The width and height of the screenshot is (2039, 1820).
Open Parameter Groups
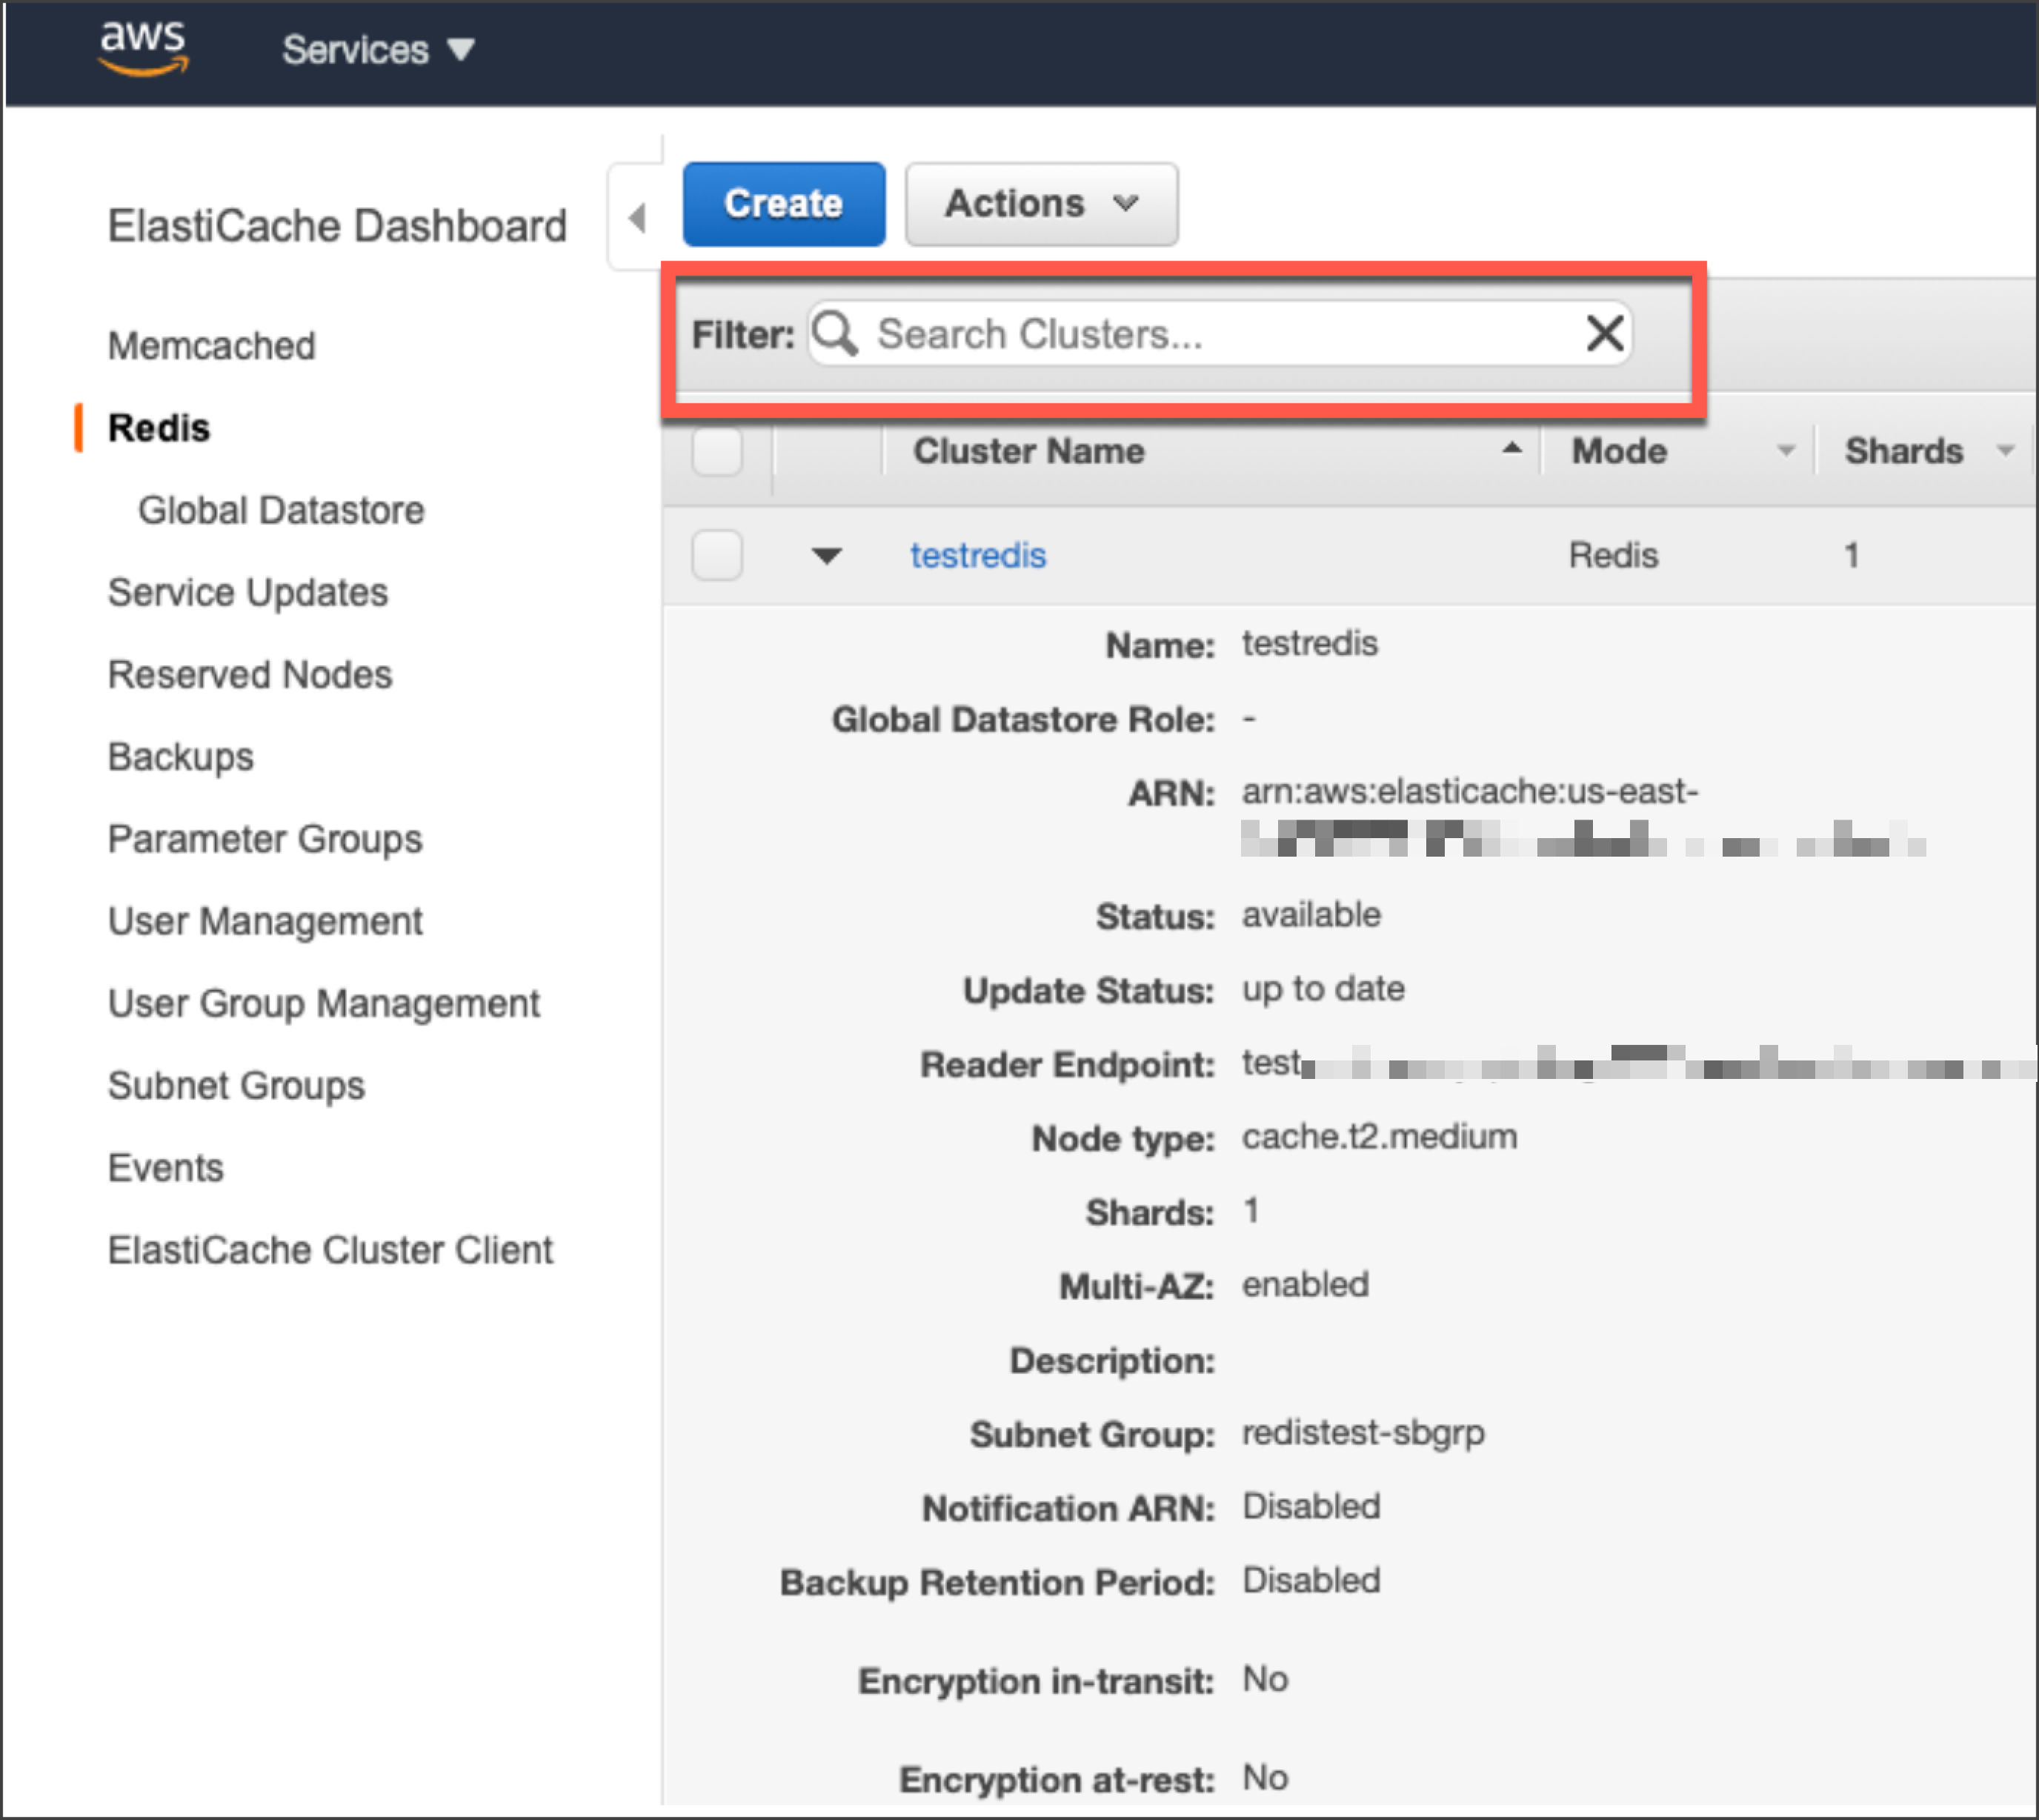click(x=265, y=839)
